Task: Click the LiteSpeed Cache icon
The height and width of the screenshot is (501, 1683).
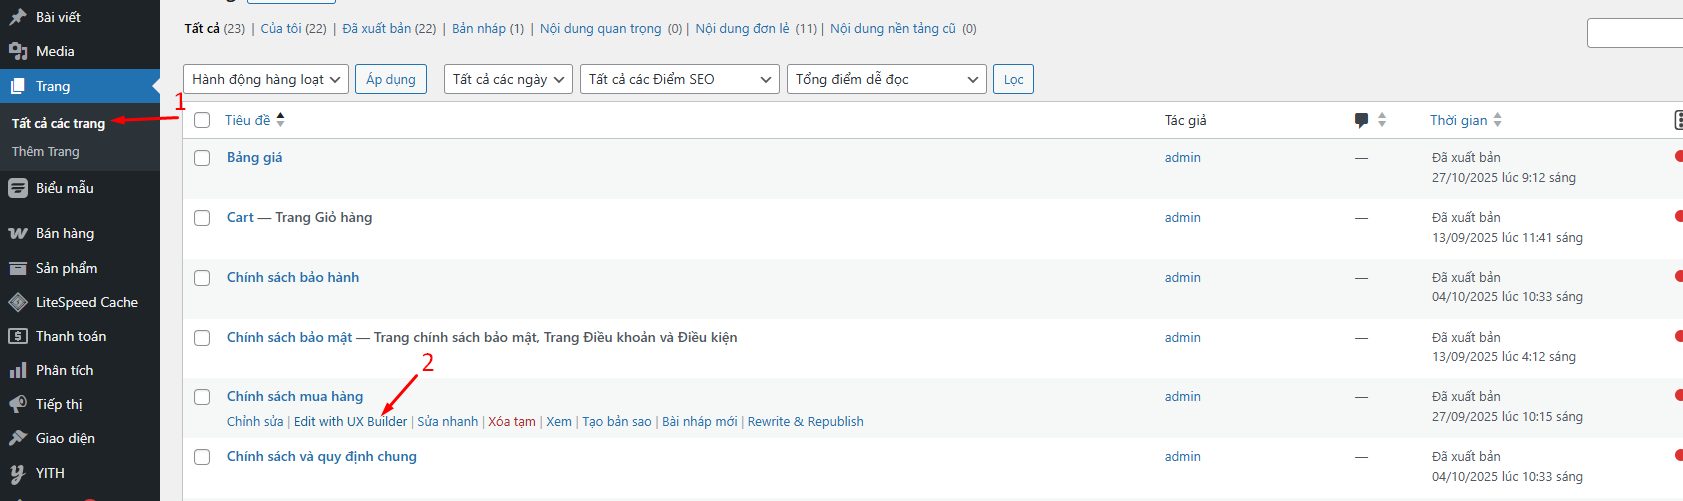Action: pyautogui.click(x=18, y=302)
